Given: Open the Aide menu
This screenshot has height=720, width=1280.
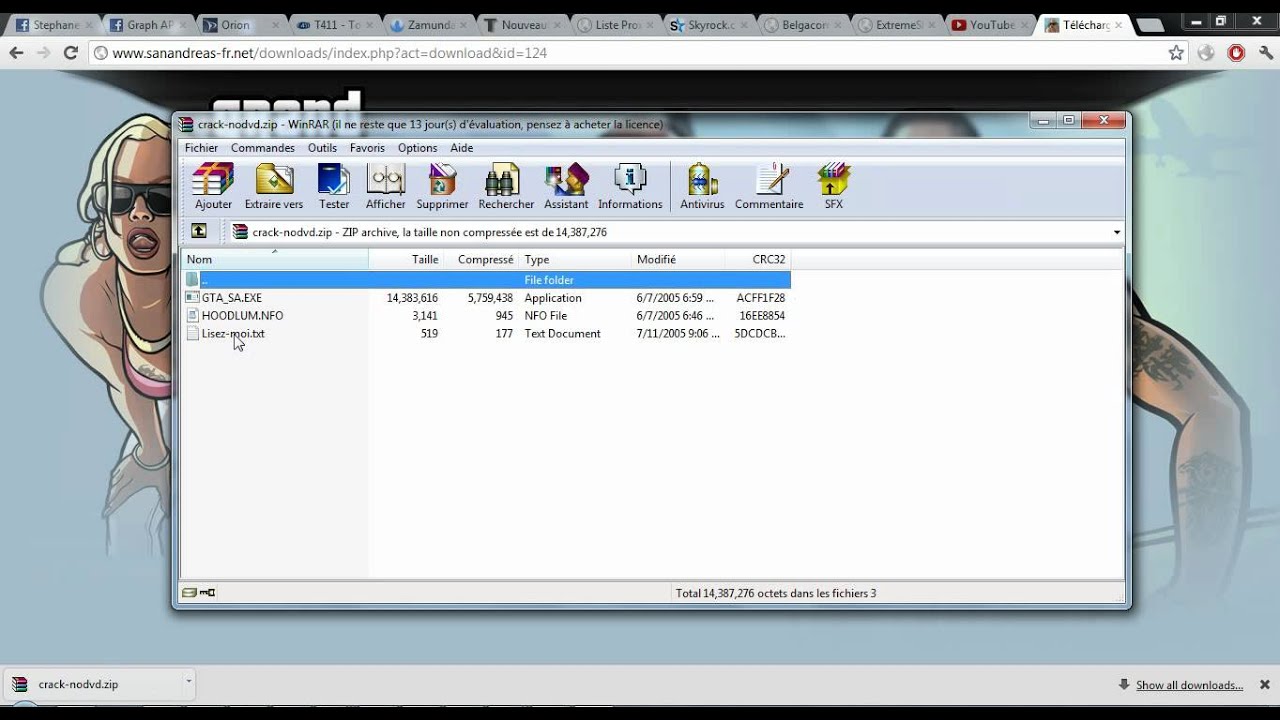Looking at the screenshot, I should (462, 148).
